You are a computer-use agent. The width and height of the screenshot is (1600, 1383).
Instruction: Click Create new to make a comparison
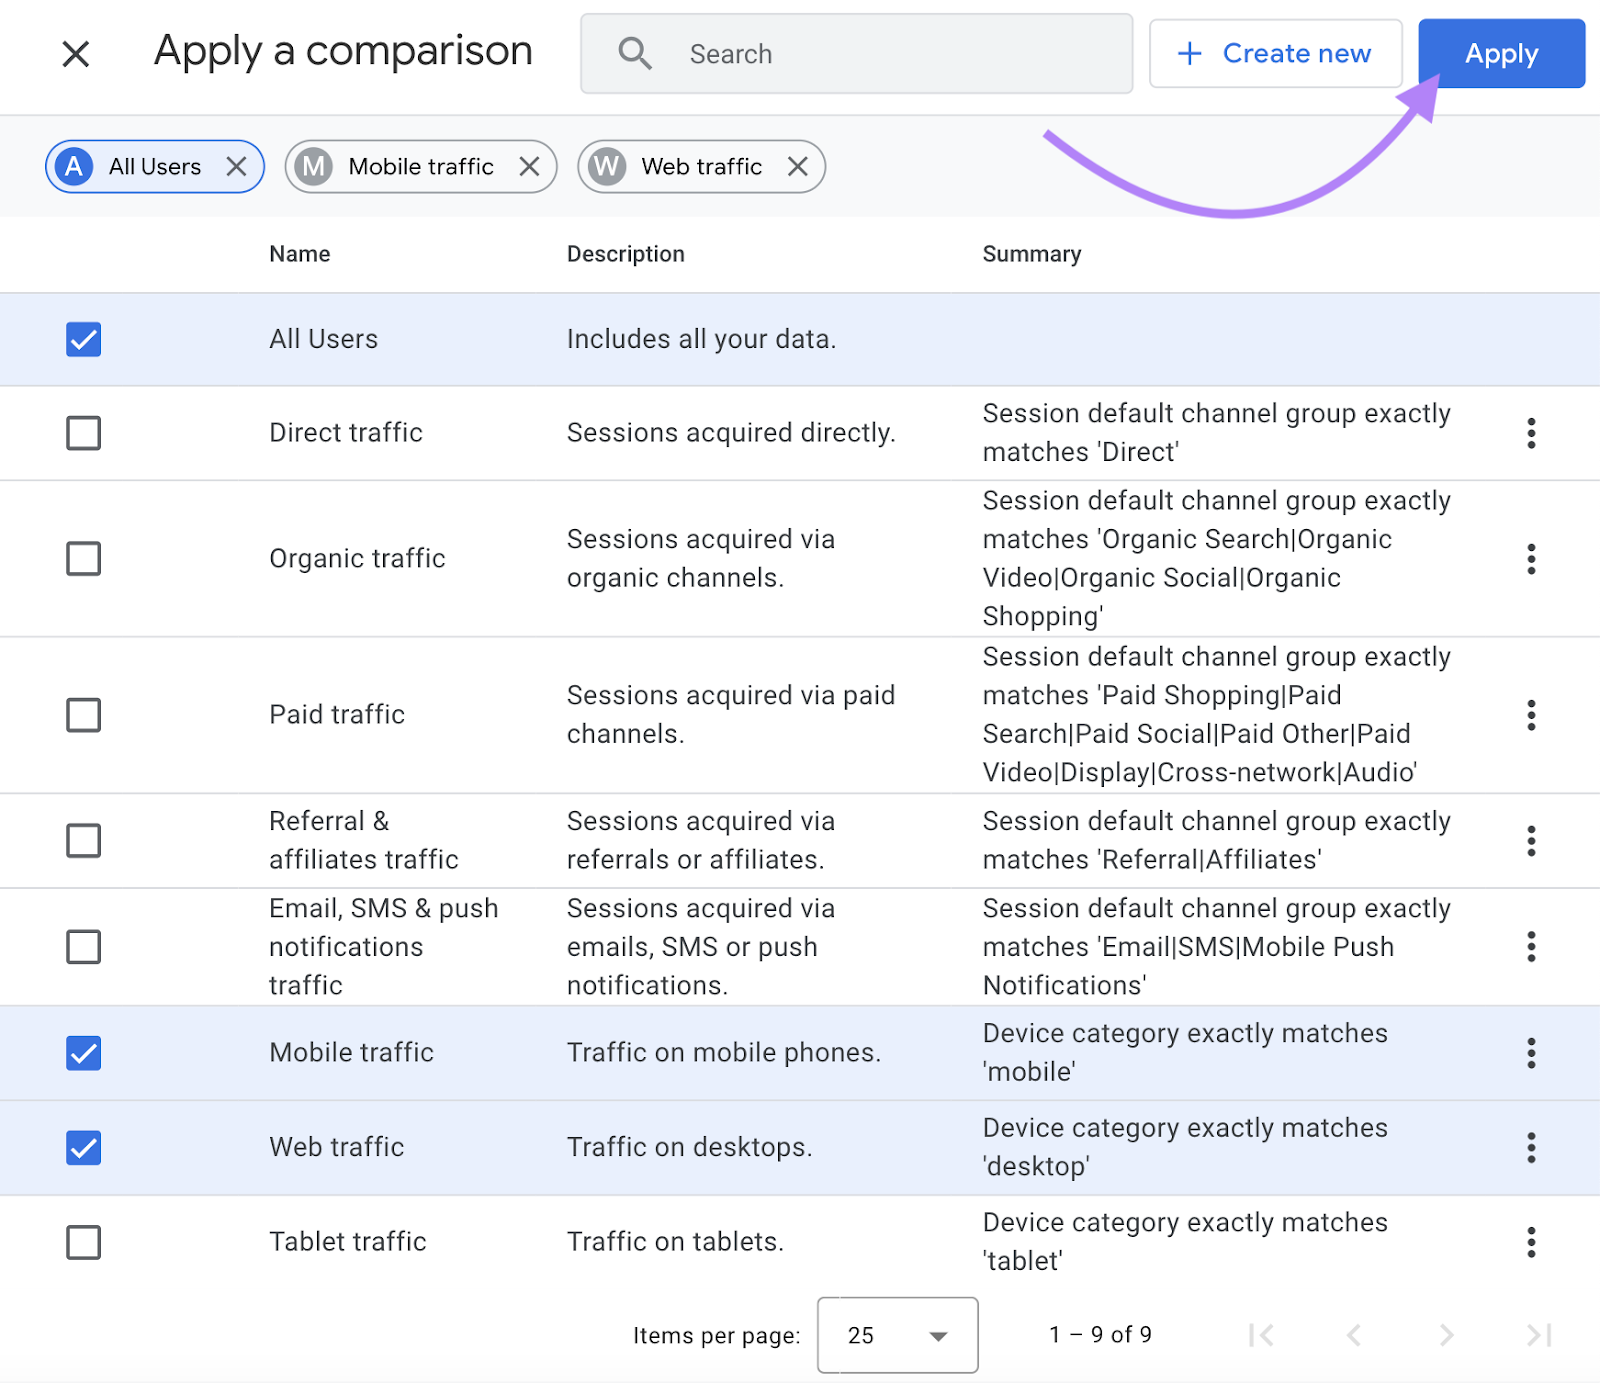click(1275, 53)
